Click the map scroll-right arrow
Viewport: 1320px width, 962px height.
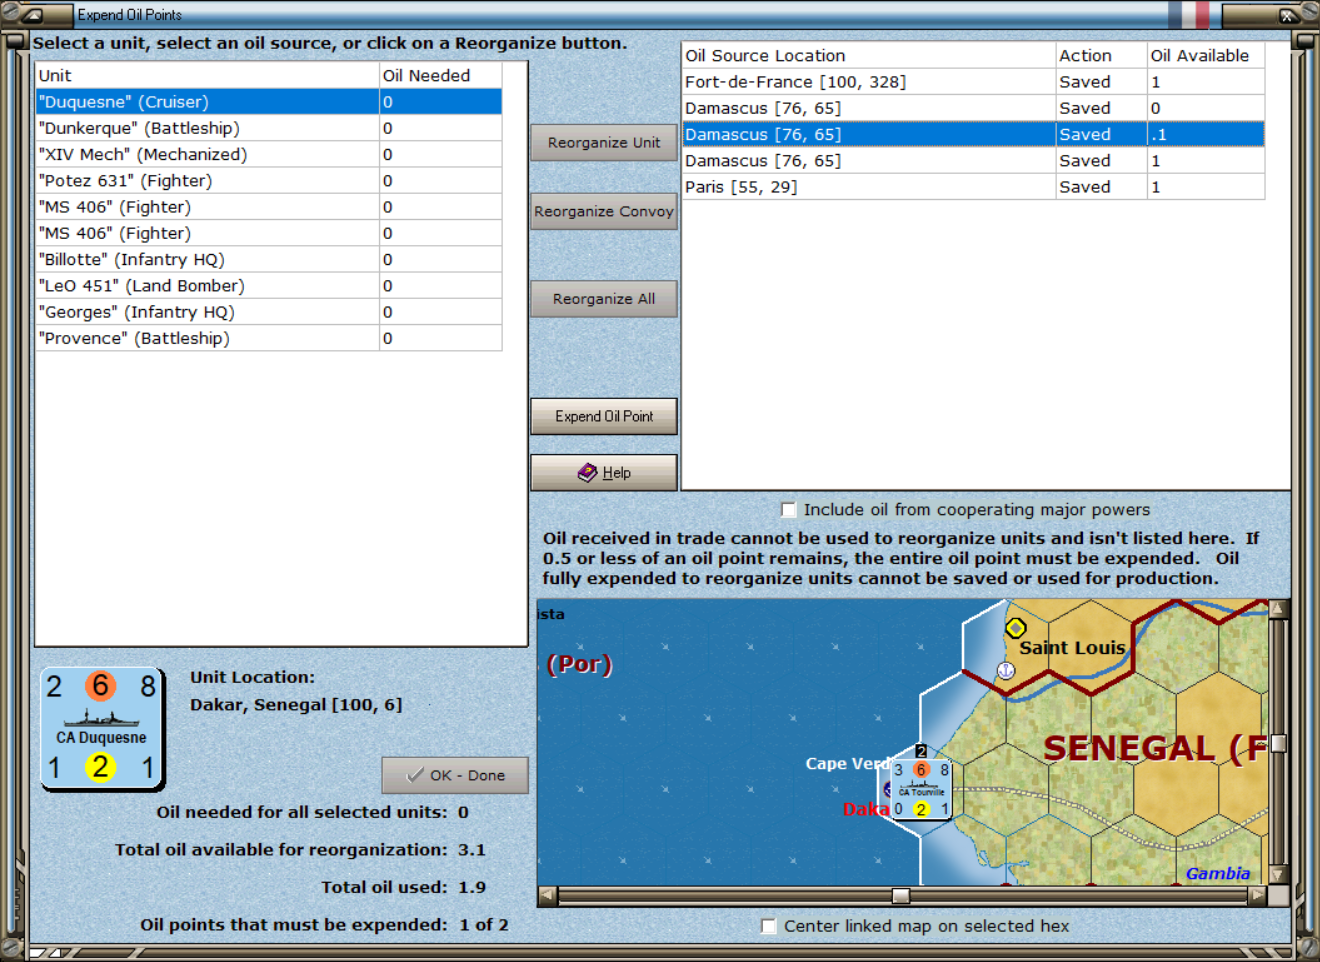tap(1257, 895)
